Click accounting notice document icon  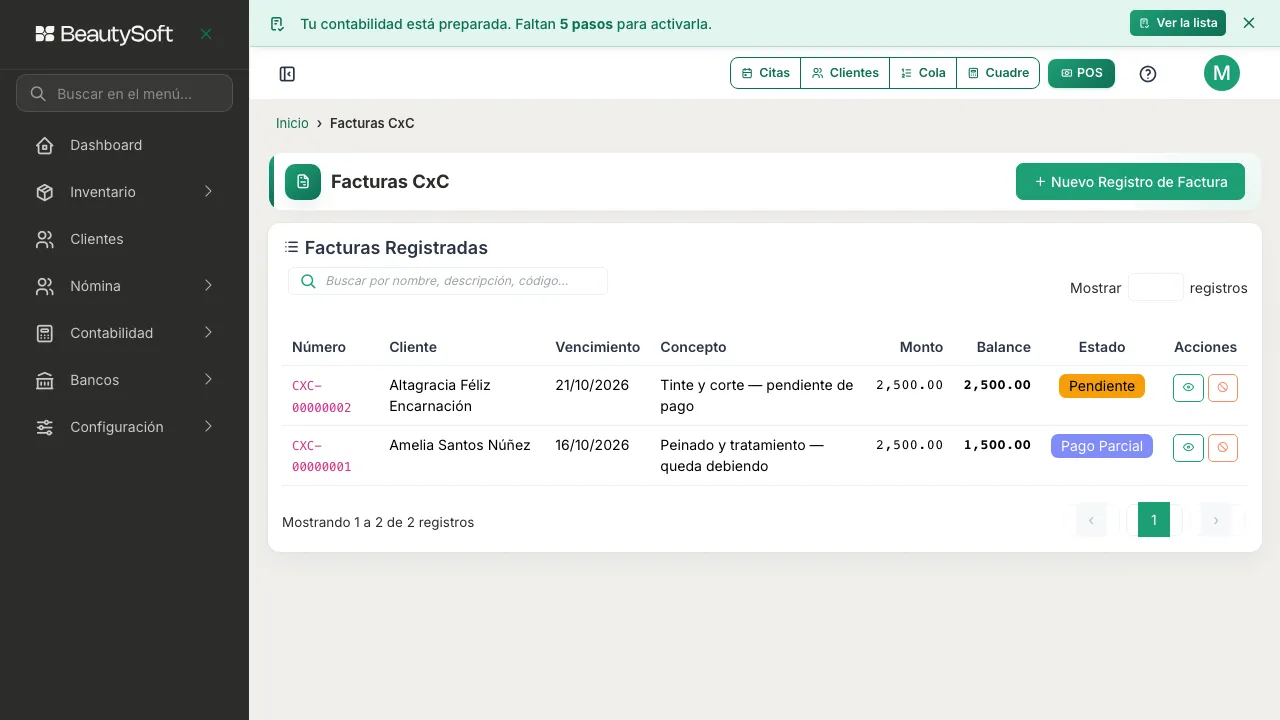[277, 23]
